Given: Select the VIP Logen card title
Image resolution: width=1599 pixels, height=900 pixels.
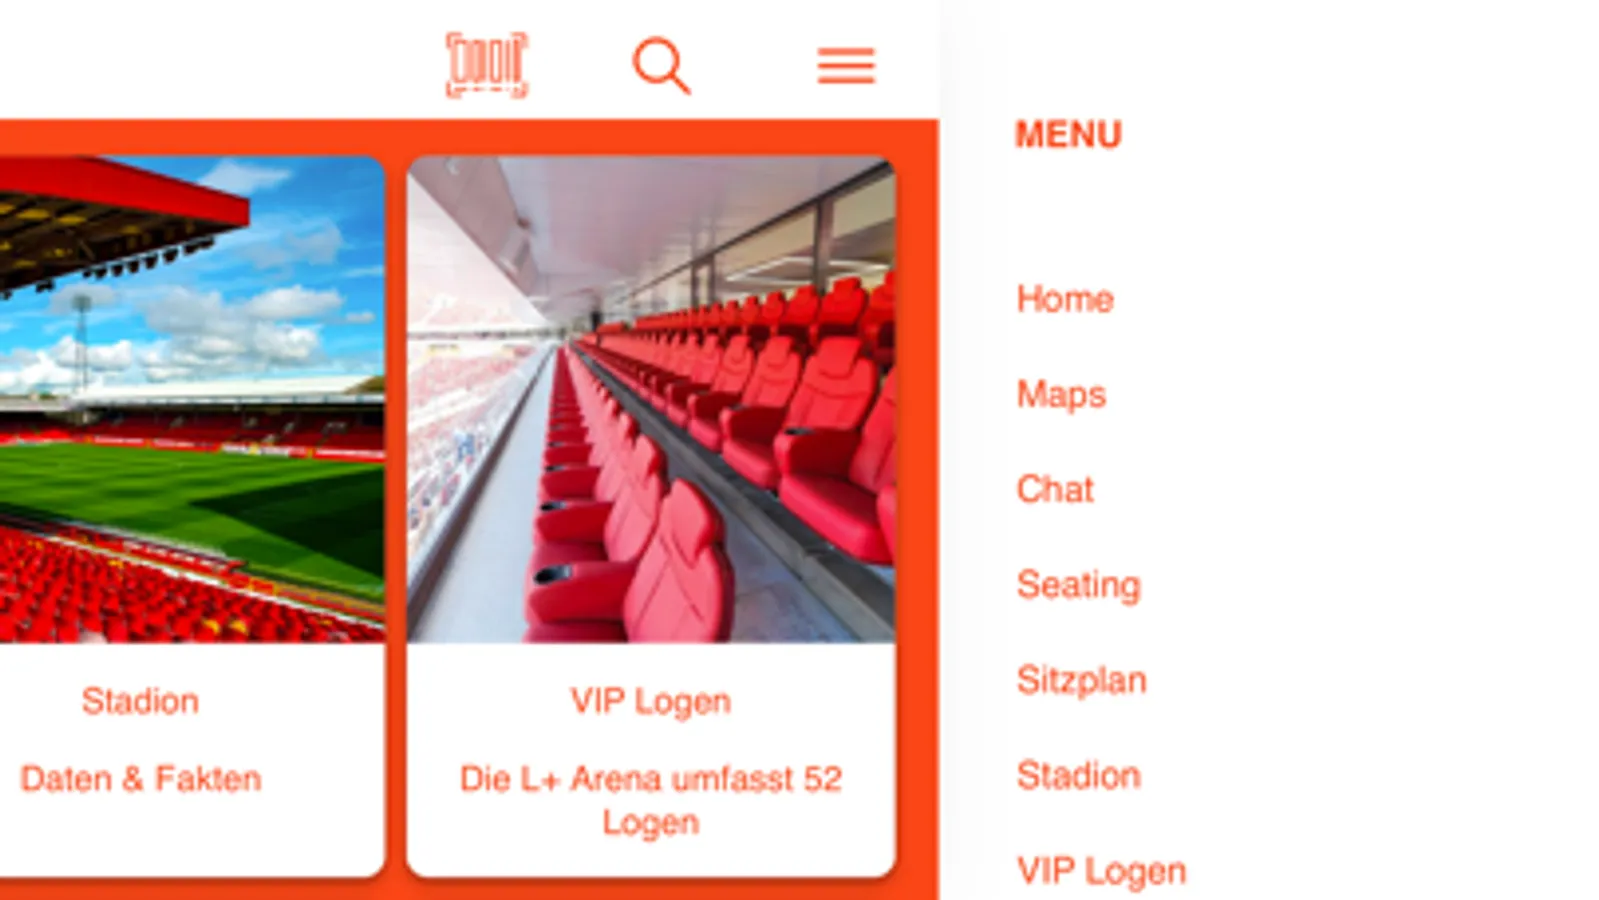Looking at the screenshot, I should click(x=651, y=701).
